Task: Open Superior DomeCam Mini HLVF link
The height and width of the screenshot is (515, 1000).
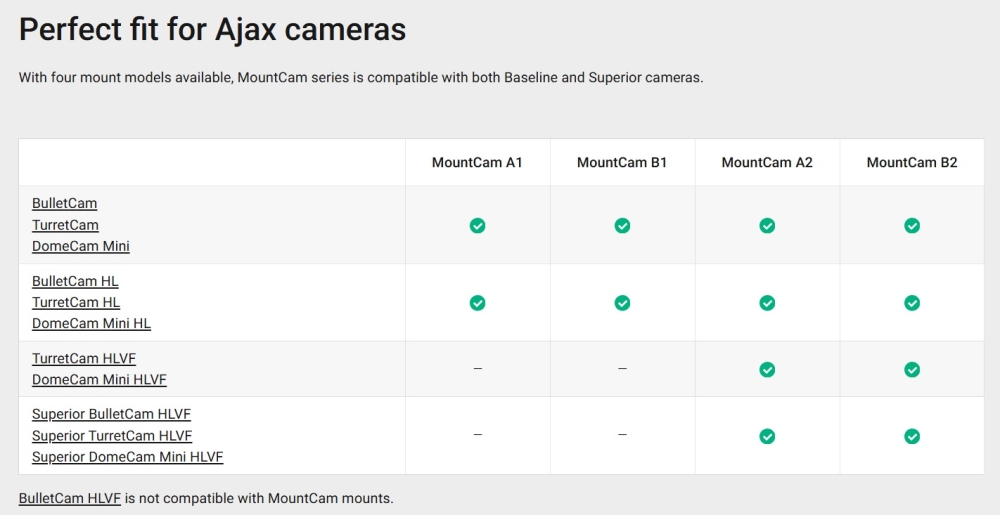Action: pos(127,457)
